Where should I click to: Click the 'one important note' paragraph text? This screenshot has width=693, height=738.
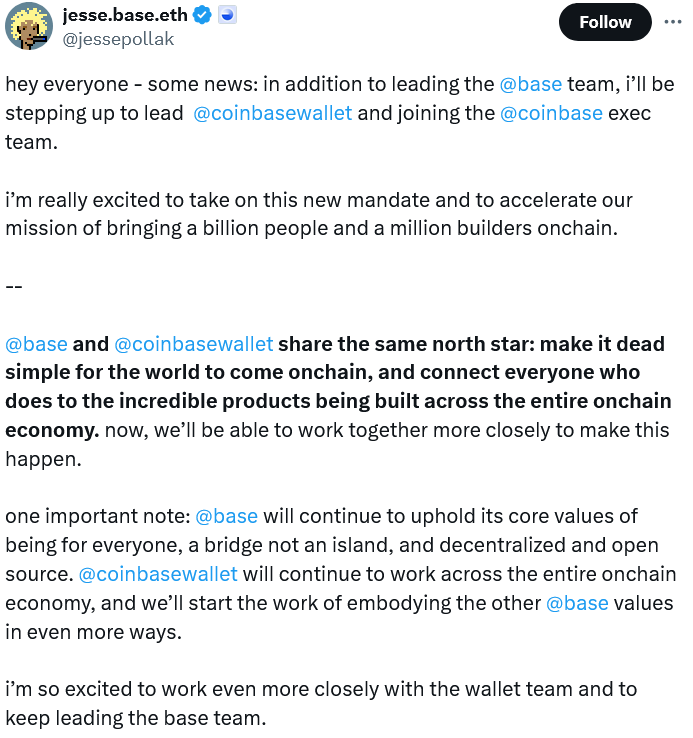(x=340, y=574)
